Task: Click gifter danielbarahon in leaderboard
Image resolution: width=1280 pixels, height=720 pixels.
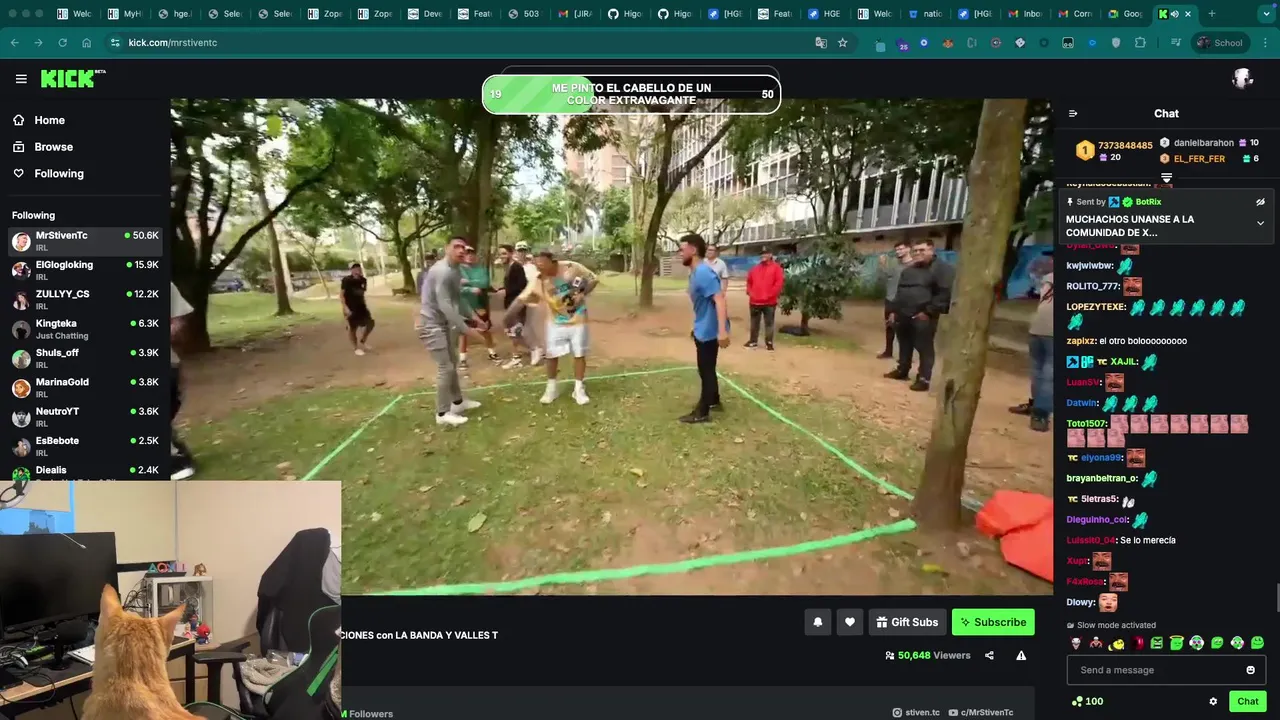Action: [x=1204, y=143]
